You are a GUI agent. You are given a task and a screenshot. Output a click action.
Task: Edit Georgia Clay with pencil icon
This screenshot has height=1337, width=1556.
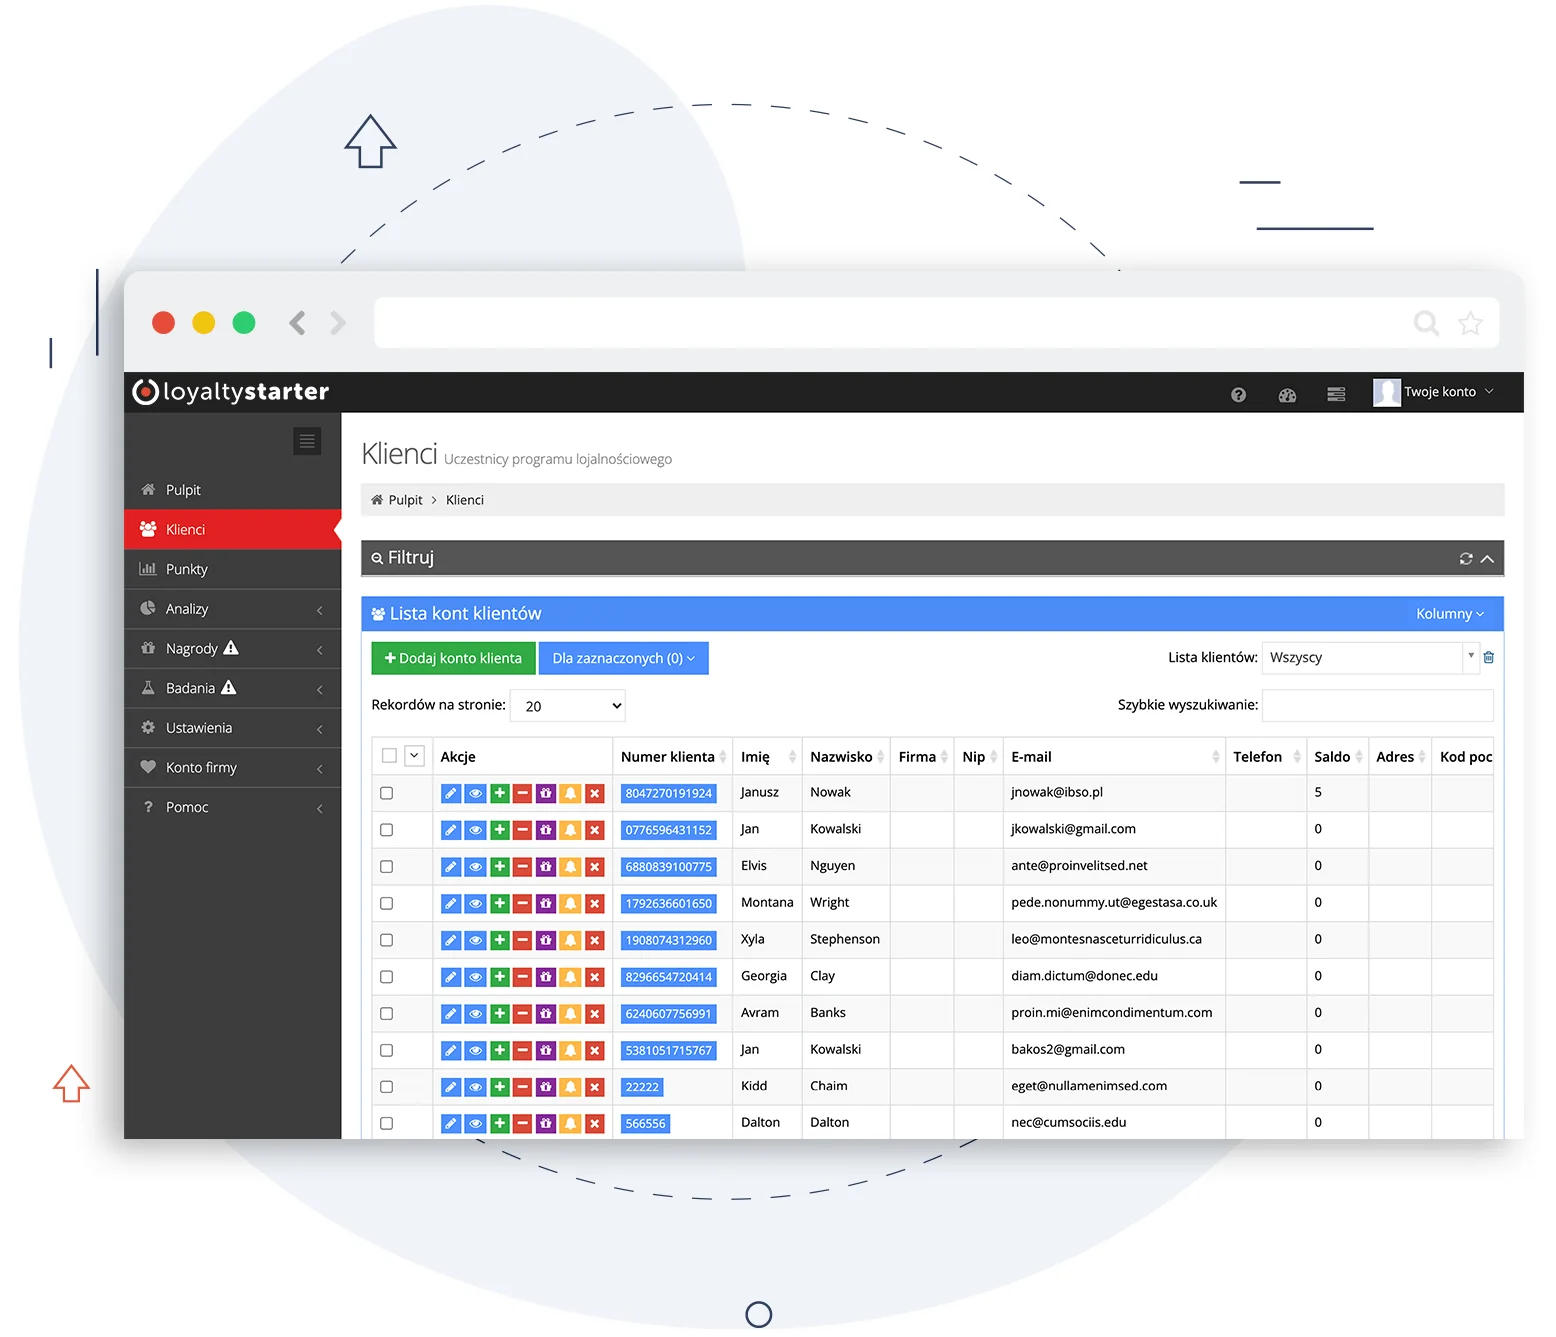pyautogui.click(x=451, y=977)
